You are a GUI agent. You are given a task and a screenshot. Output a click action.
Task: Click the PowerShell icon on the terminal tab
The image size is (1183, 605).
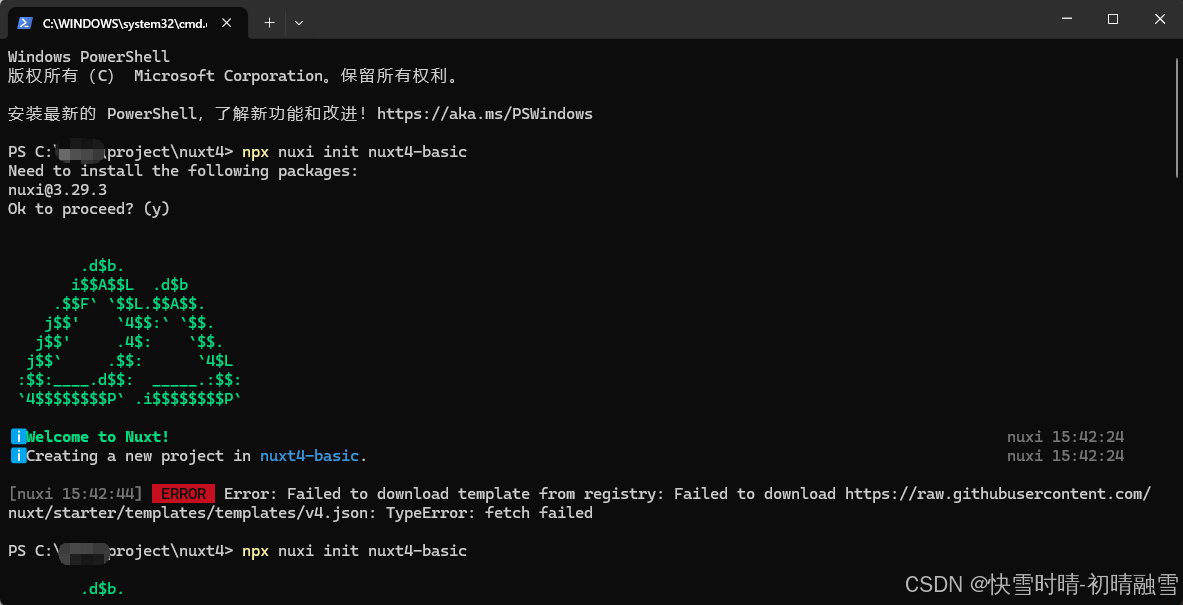pos(23,22)
